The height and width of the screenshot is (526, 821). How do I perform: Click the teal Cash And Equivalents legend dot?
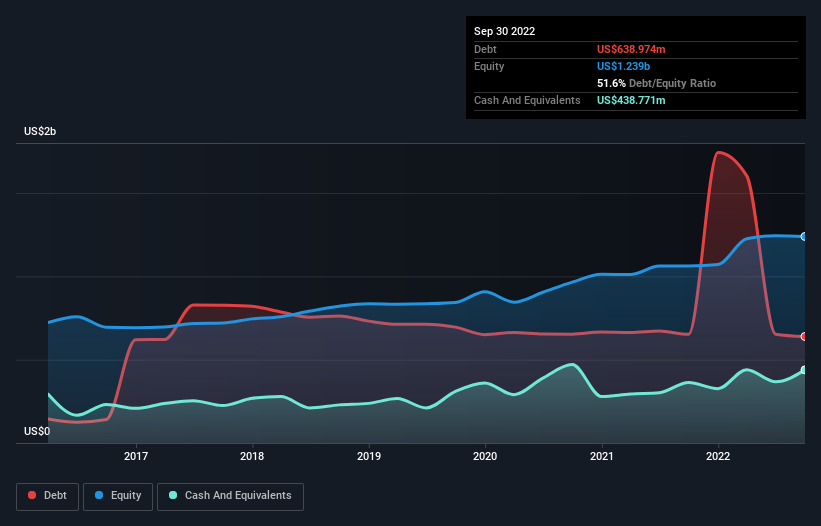[173, 495]
